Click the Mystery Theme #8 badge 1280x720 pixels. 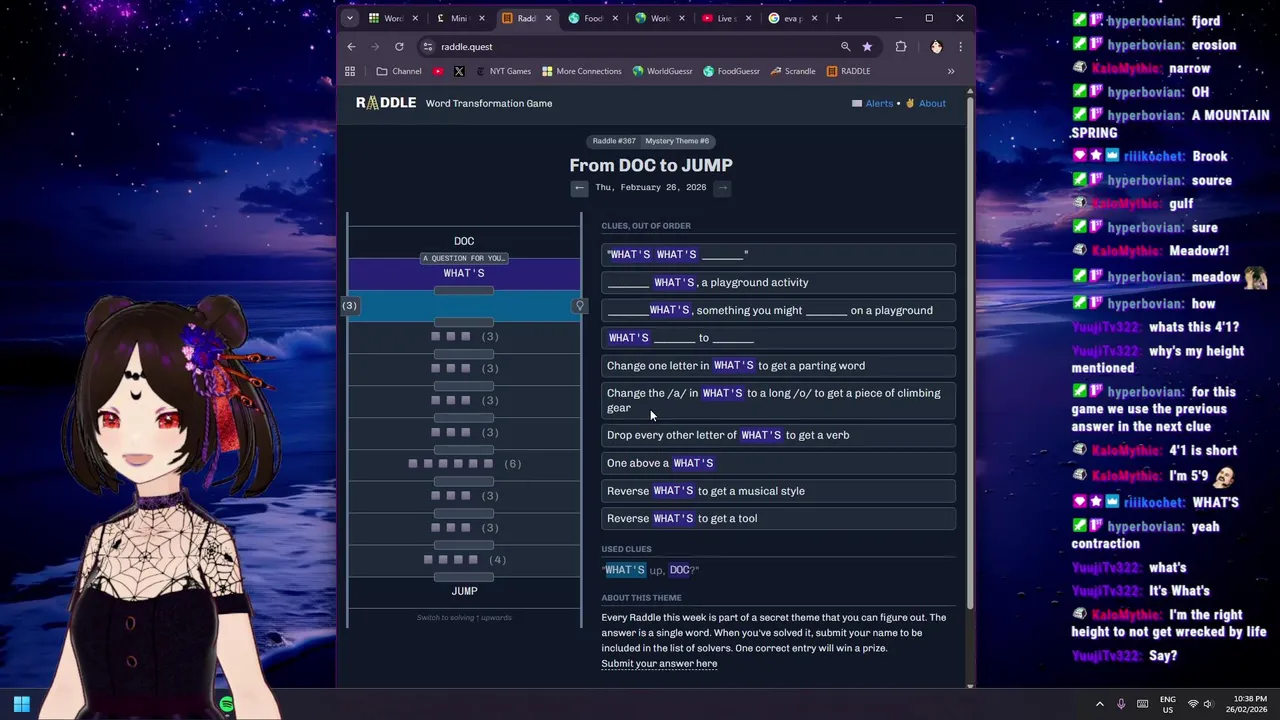coord(677,141)
